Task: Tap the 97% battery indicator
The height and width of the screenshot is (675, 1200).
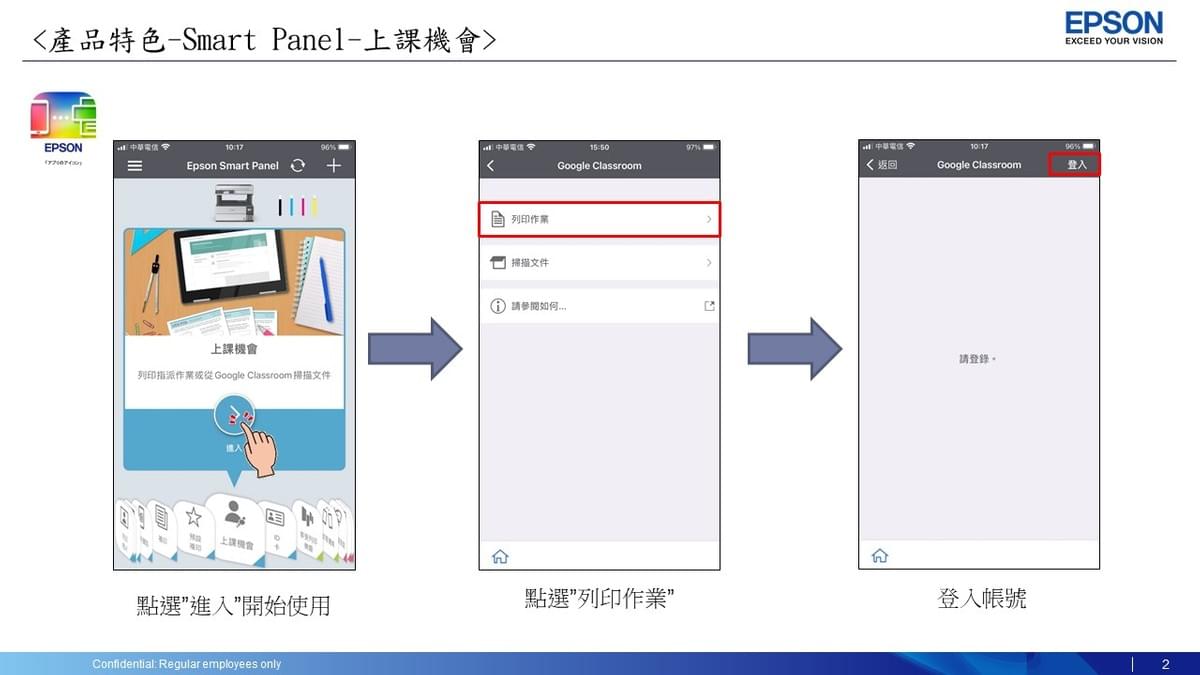Action: tap(701, 147)
